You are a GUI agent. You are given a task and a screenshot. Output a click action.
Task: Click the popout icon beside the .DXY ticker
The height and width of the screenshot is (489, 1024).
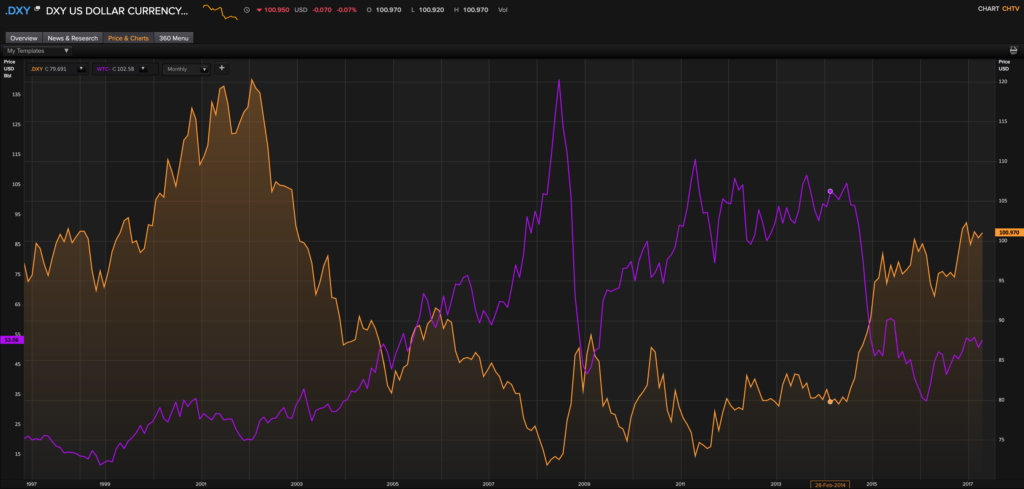click(38, 9)
